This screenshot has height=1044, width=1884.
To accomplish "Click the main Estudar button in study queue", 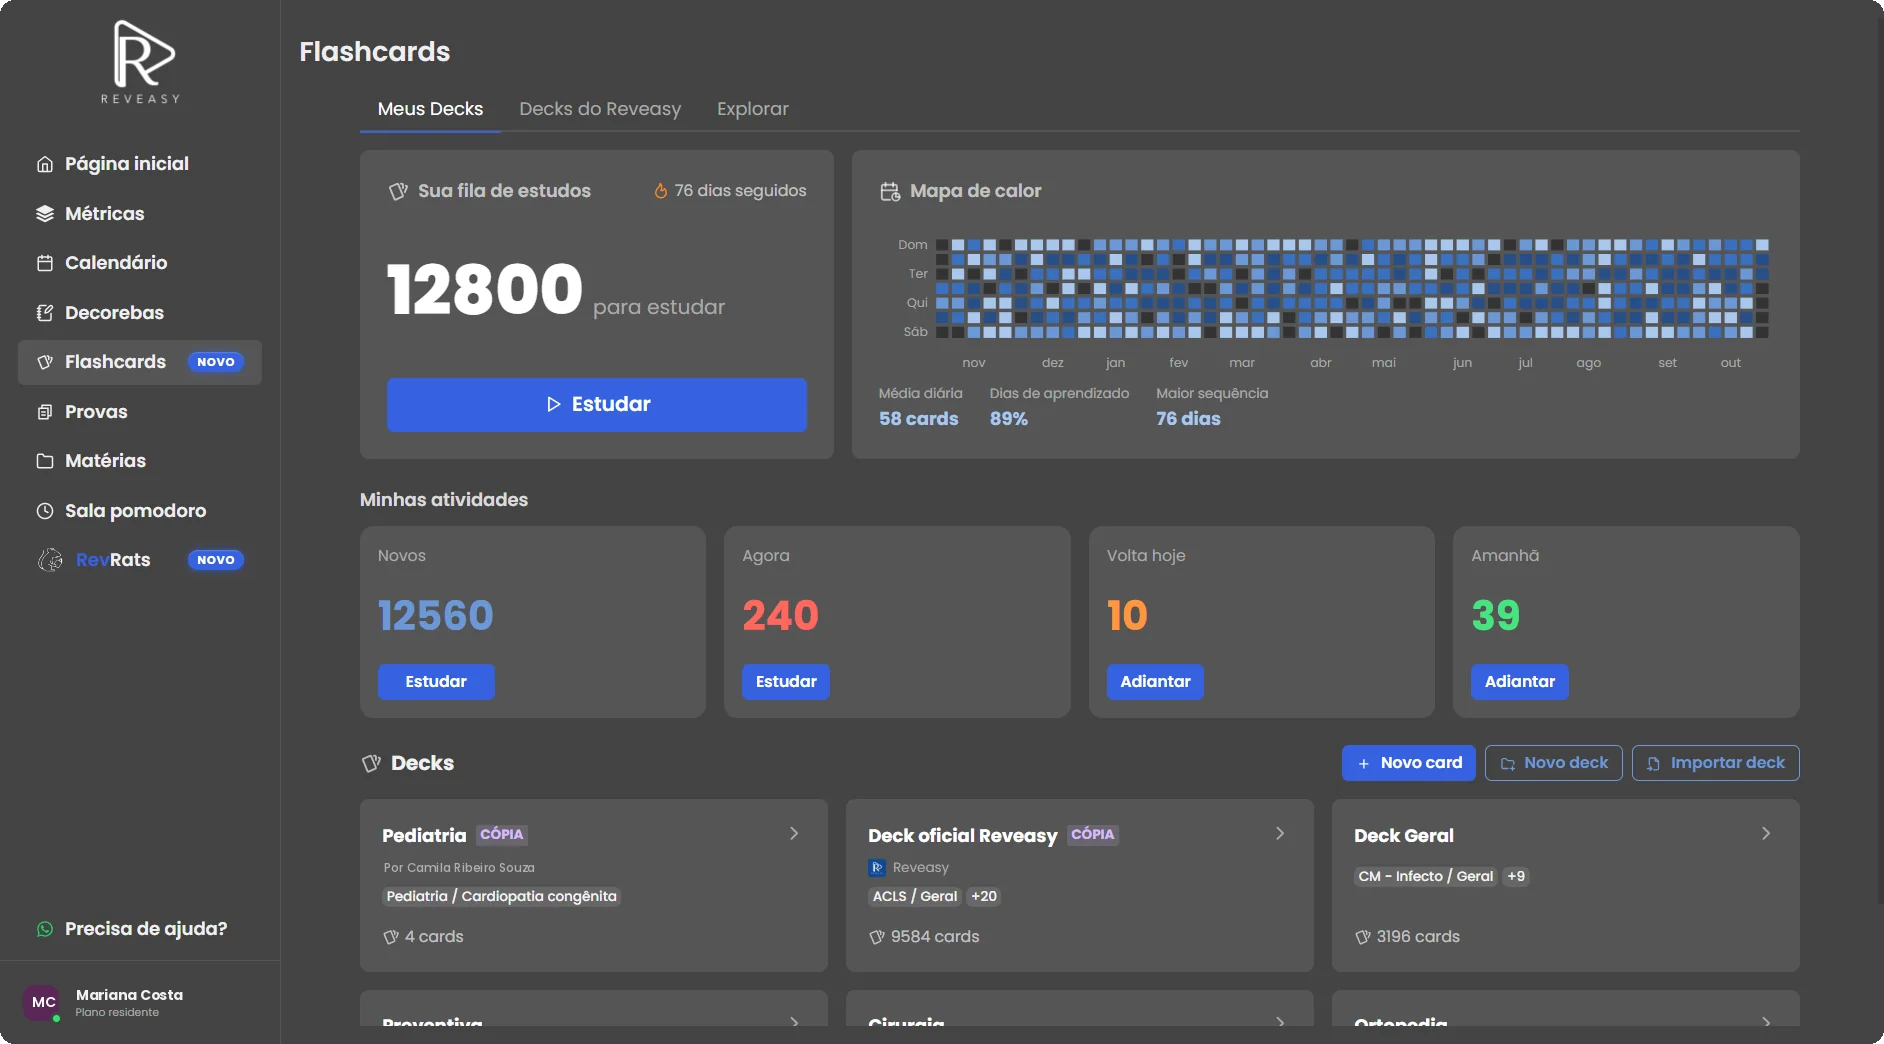I will pos(597,405).
